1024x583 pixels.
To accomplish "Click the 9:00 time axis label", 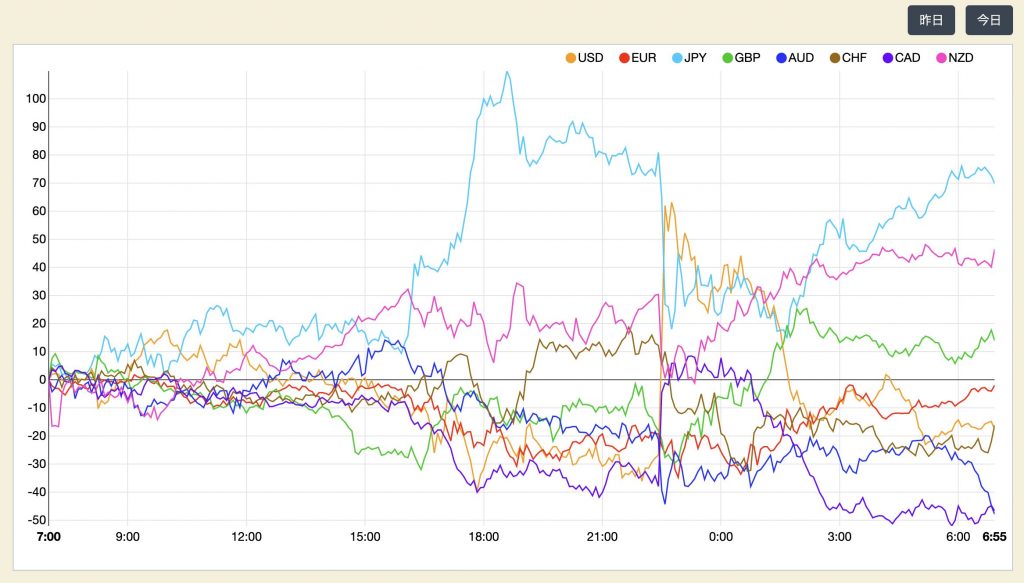I will click(127, 537).
